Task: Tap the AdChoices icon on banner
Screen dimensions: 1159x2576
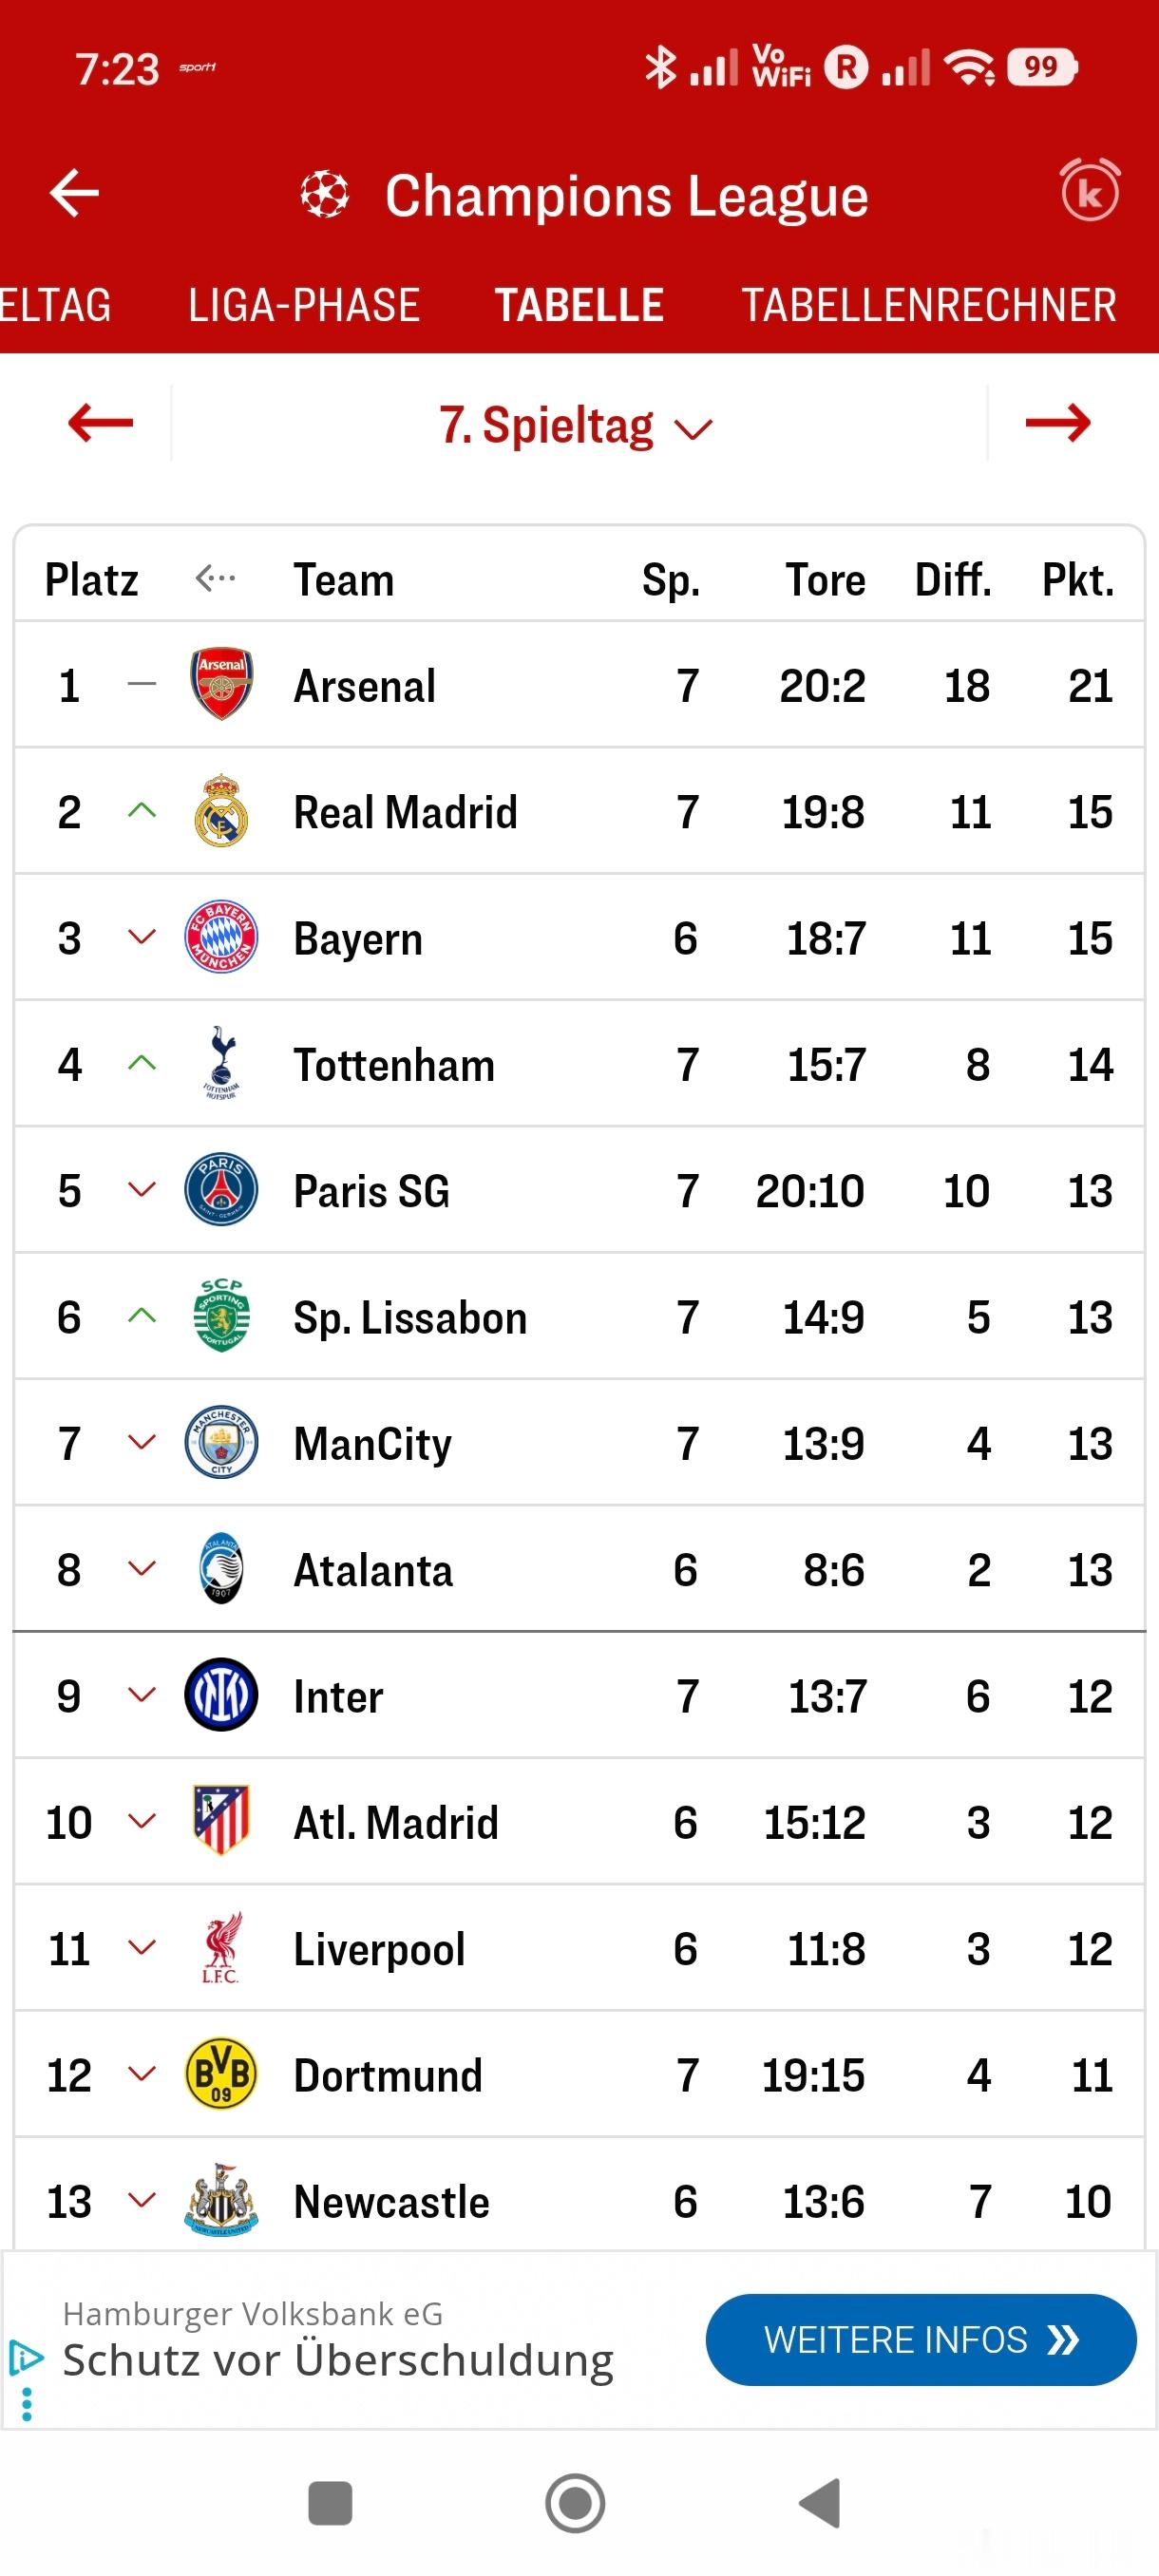Action: pos(26,2359)
